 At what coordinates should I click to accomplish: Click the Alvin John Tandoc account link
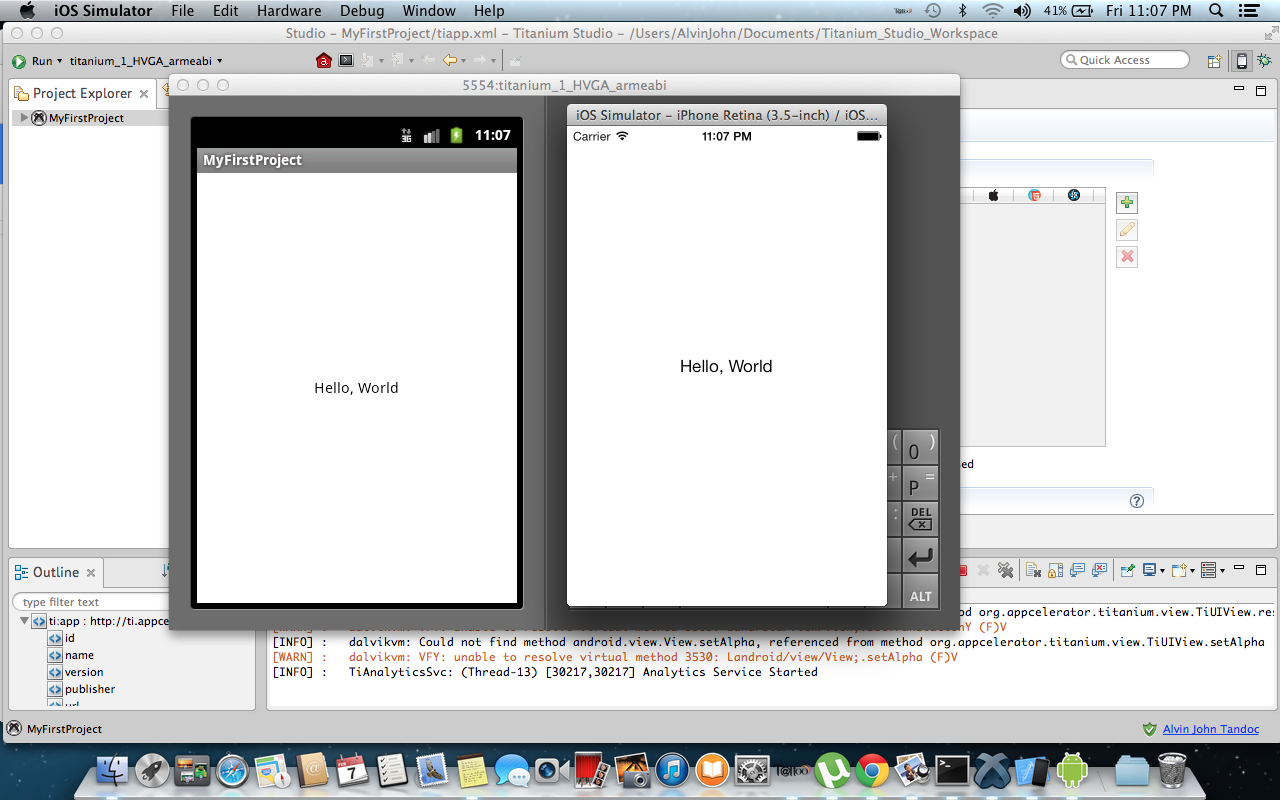point(1210,729)
